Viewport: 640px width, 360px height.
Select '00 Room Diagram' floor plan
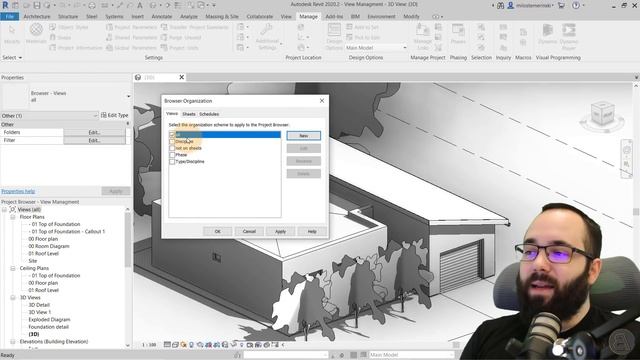(49, 246)
